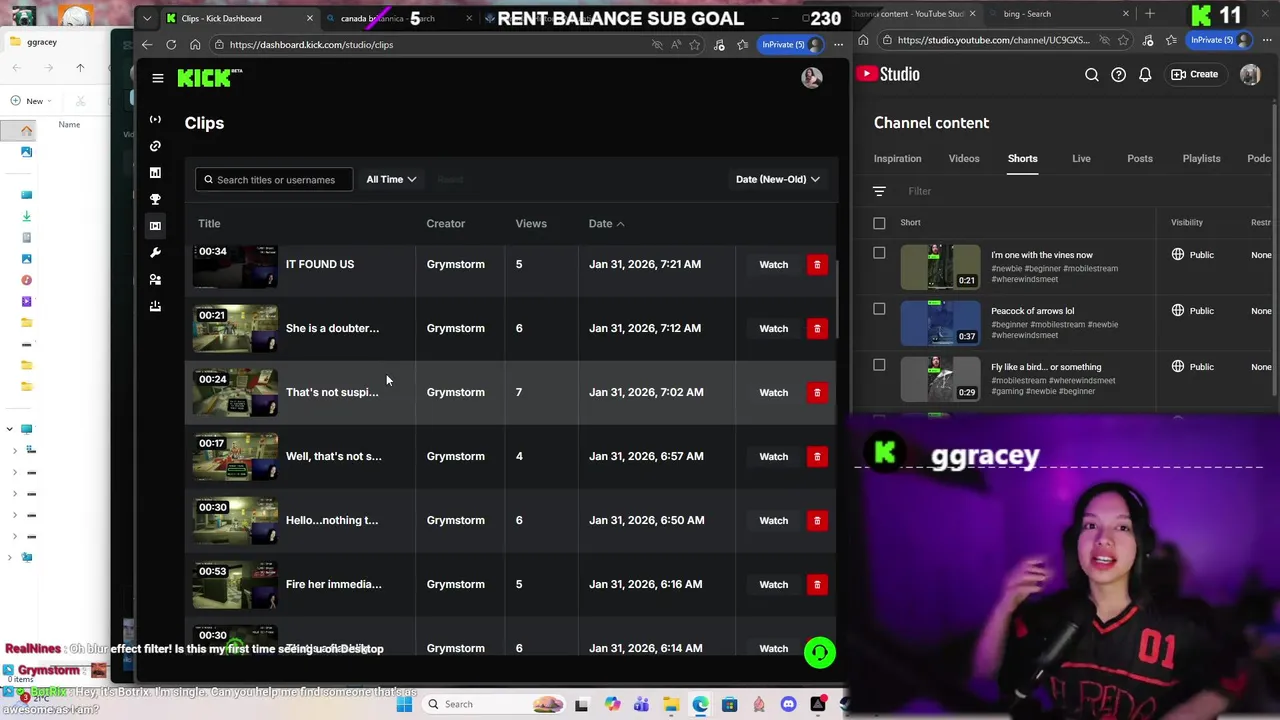Open the wrench settings icon in Kick sidebar
The width and height of the screenshot is (1280, 720).
(155, 252)
